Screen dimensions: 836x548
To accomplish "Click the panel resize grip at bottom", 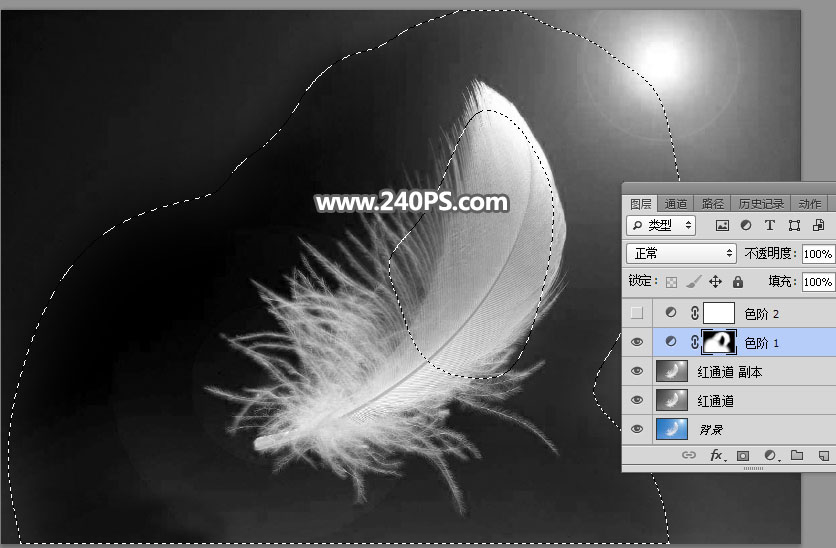I will (753, 468).
